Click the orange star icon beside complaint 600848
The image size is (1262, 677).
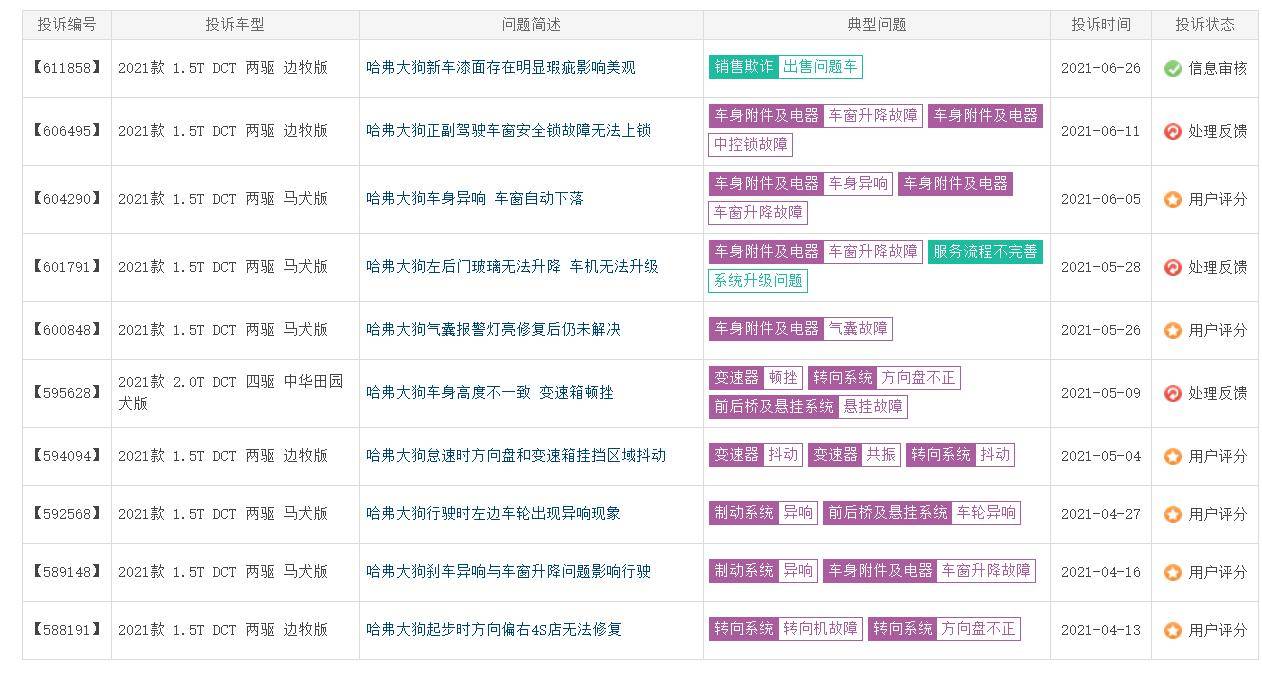(x=1172, y=330)
